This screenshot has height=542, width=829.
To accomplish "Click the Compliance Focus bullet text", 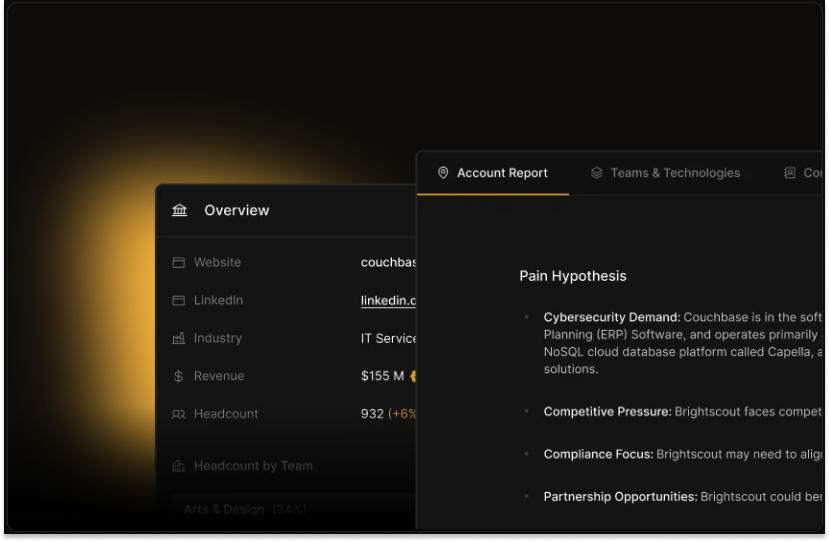I will pos(683,454).
